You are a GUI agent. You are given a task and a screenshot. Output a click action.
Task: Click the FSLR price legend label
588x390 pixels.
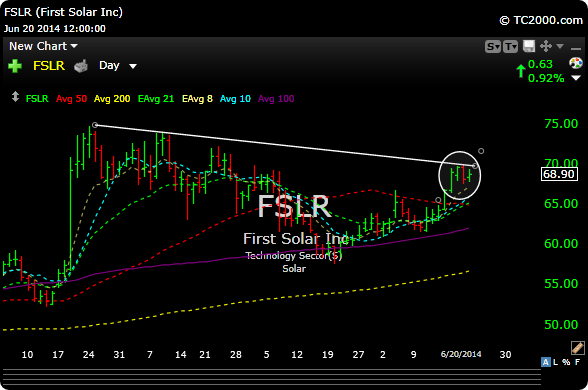click(x=37, y=99)
